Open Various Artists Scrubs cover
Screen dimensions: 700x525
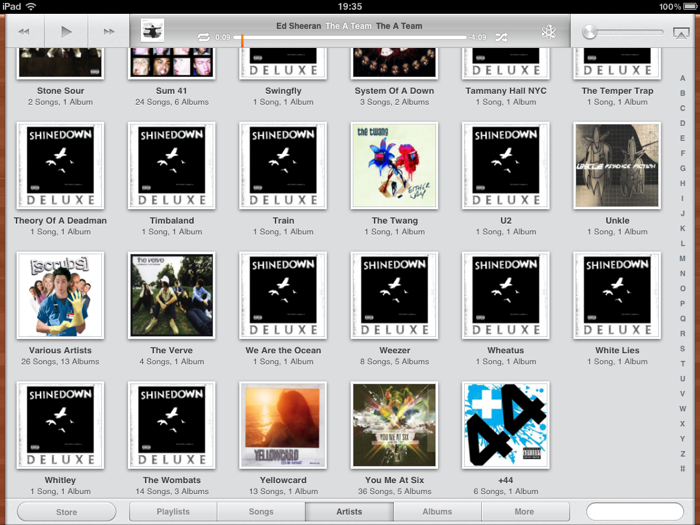[60, 296]
